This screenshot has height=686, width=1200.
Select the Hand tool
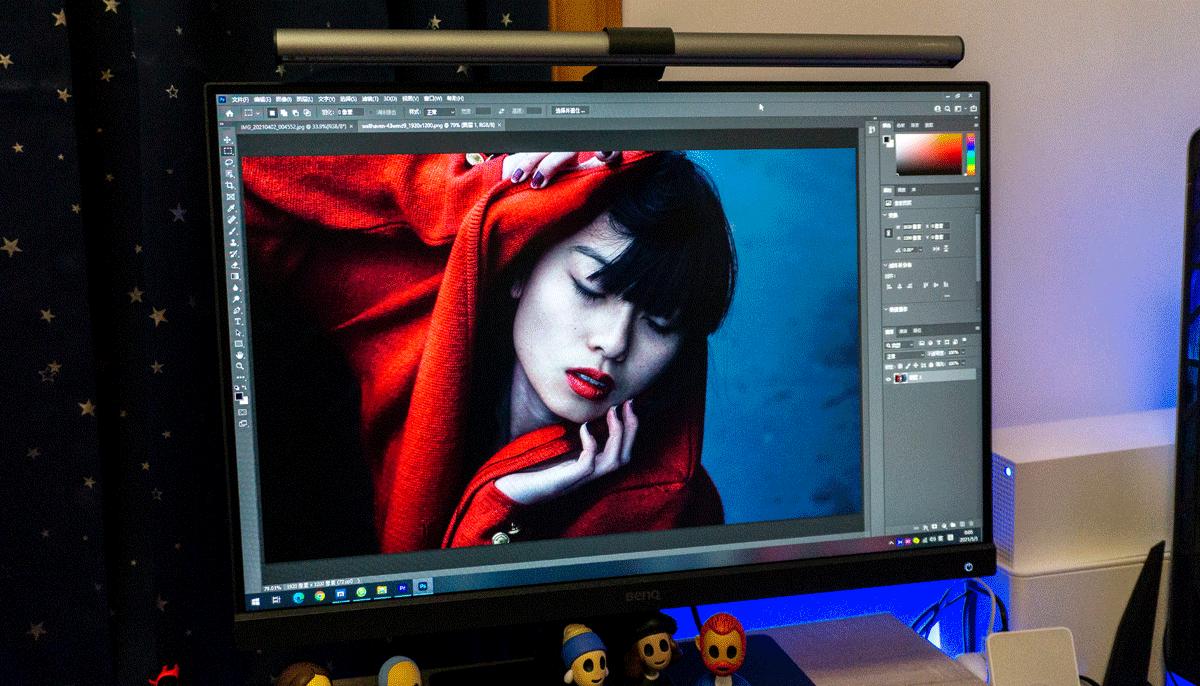240,355
